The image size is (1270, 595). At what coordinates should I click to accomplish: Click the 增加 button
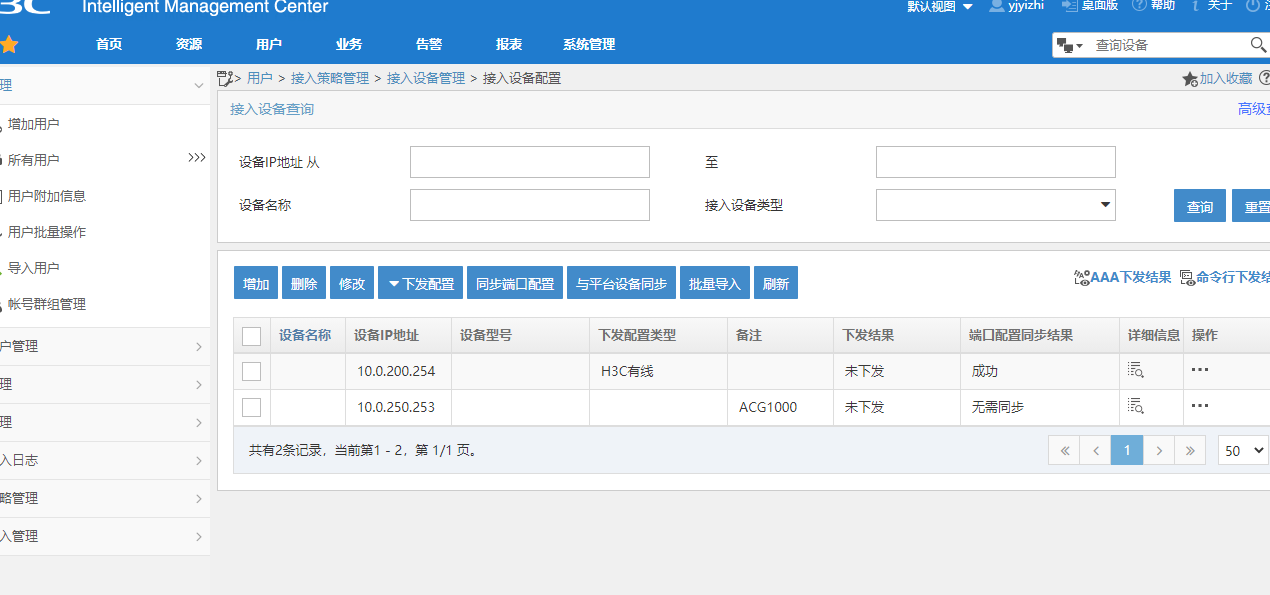[x=256, y=284]
